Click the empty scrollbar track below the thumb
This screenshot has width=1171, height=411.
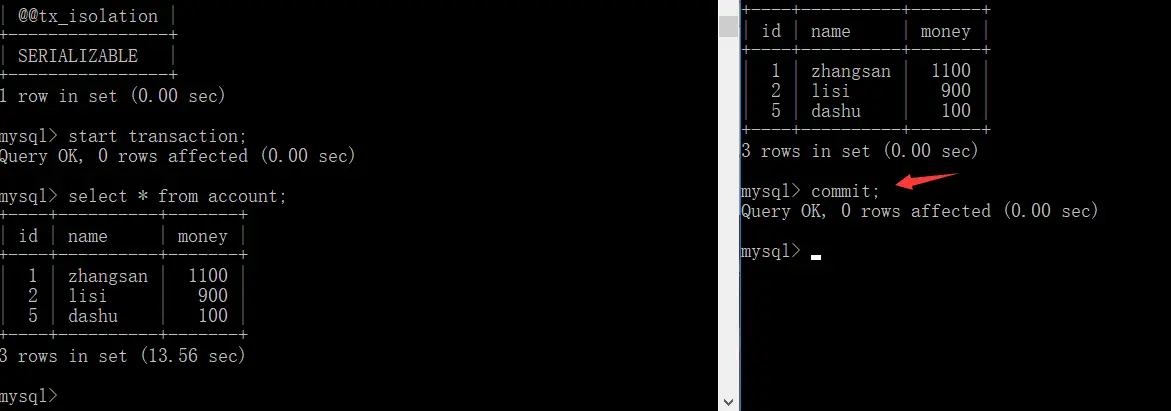pyautogui.click(x=728, y=214)
